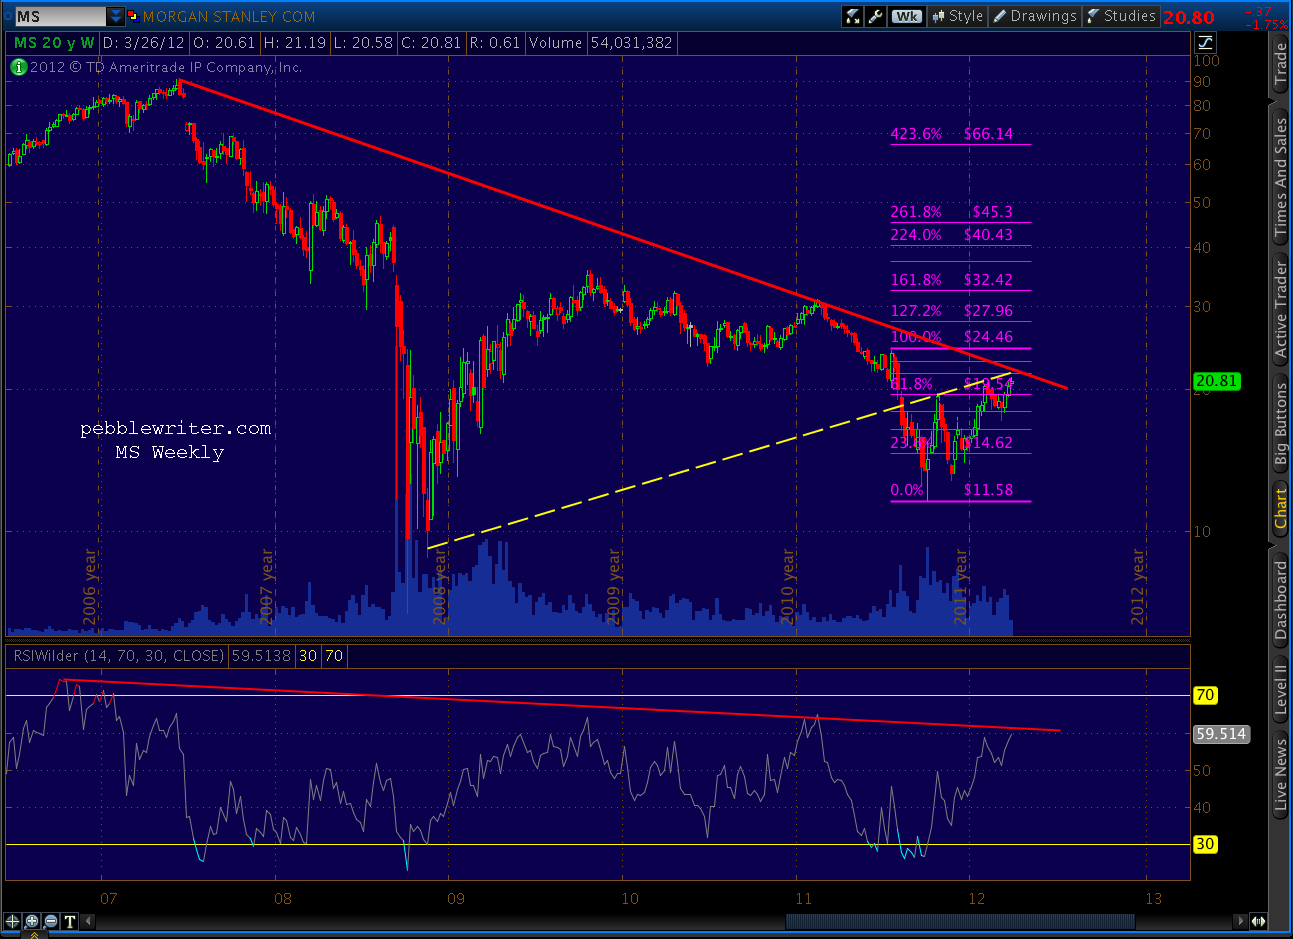Open the quick study/flask edit icon

coord(853,16)
